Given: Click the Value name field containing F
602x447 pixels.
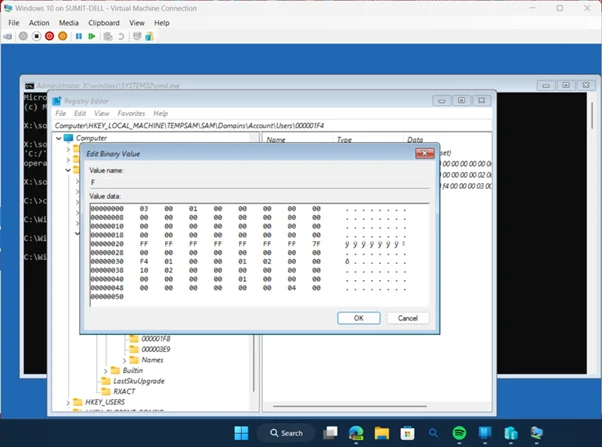Looking at the screenshot, I should coord(260,182).
